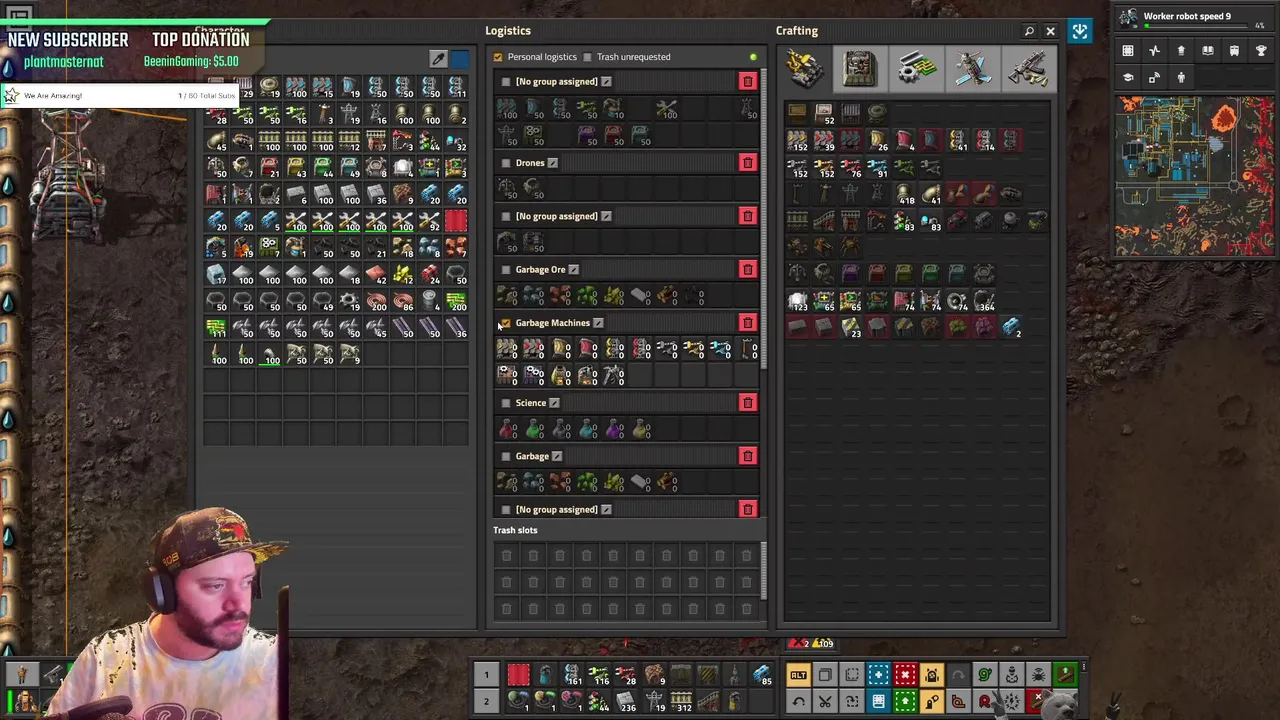1280x720 pixels.
Task: Switch quickbar row selector 1
Action: [x=486, y=675]
